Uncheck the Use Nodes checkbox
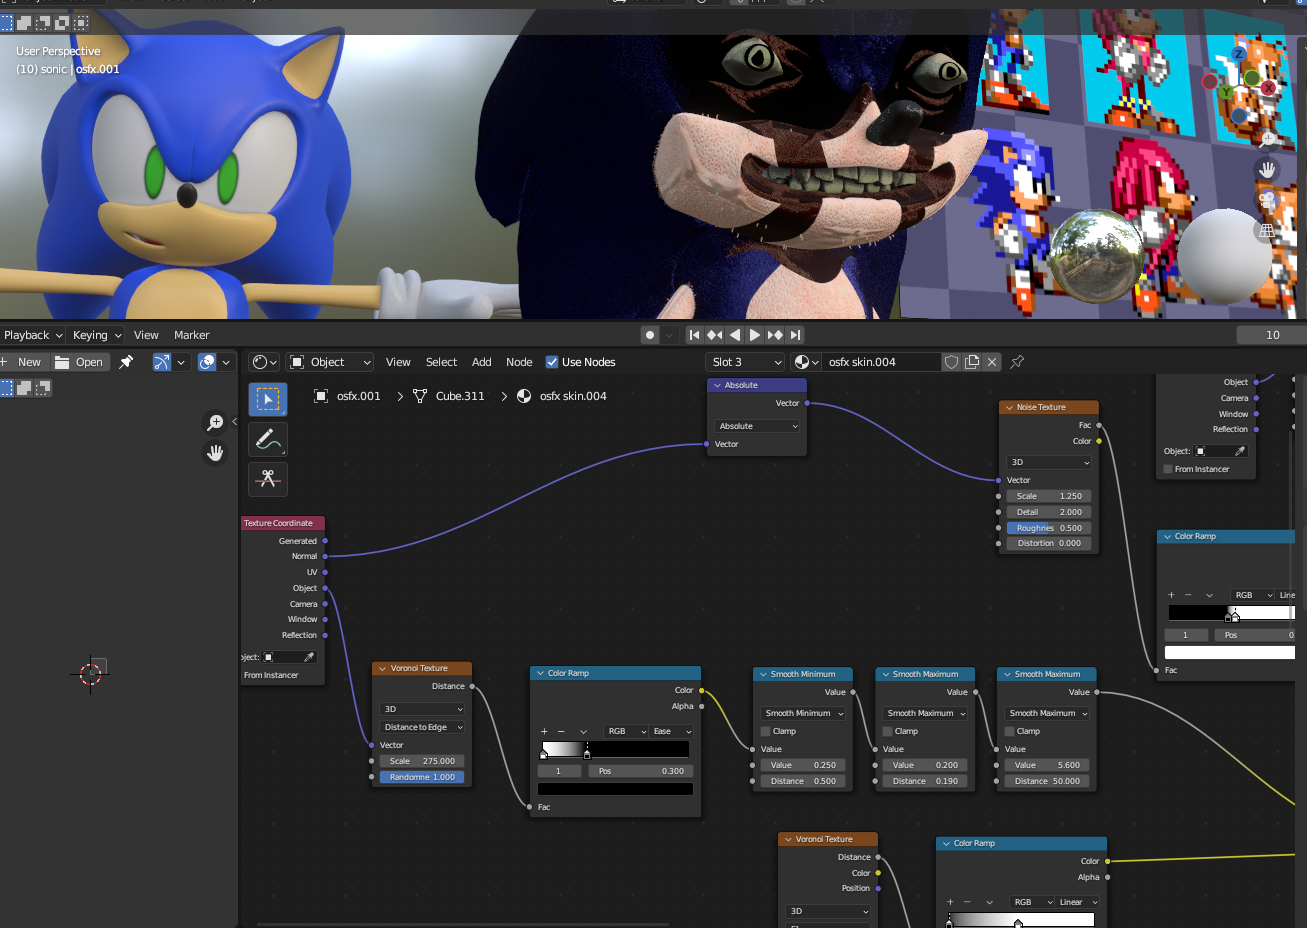 [552, 362]
